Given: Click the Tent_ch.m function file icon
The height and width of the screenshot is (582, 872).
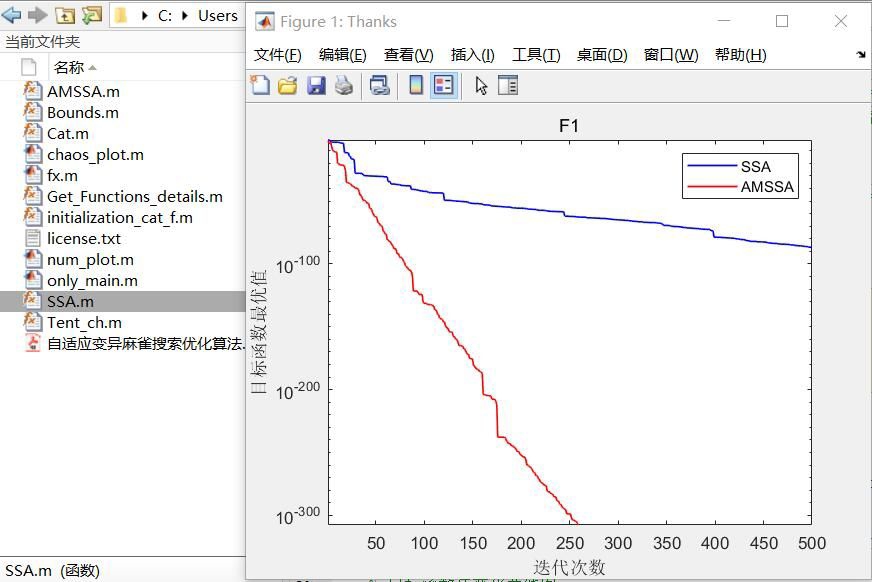Looking at the screenshot, I should coord(32,322).
